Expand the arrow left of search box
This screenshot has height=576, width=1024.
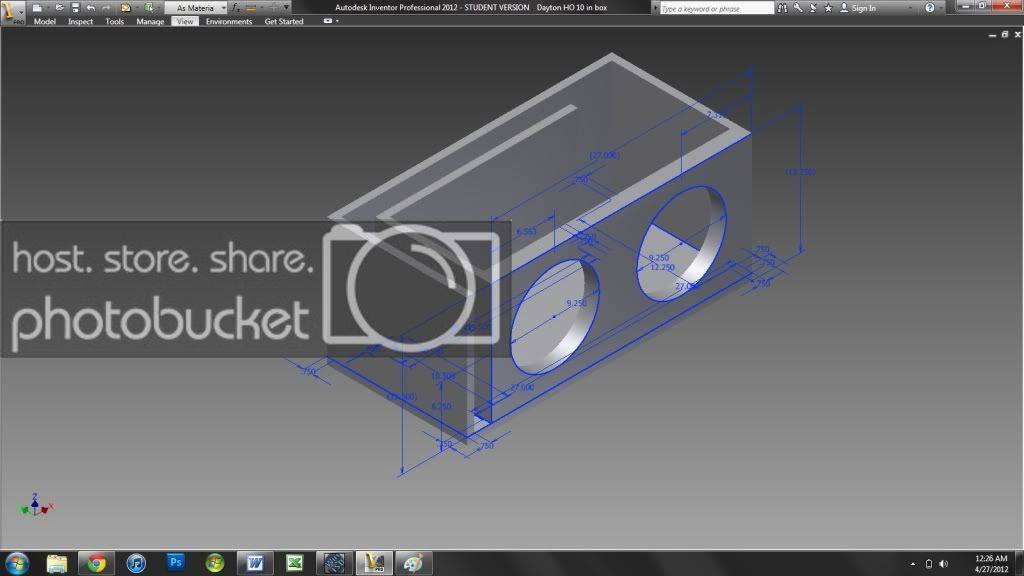(655, 8)
